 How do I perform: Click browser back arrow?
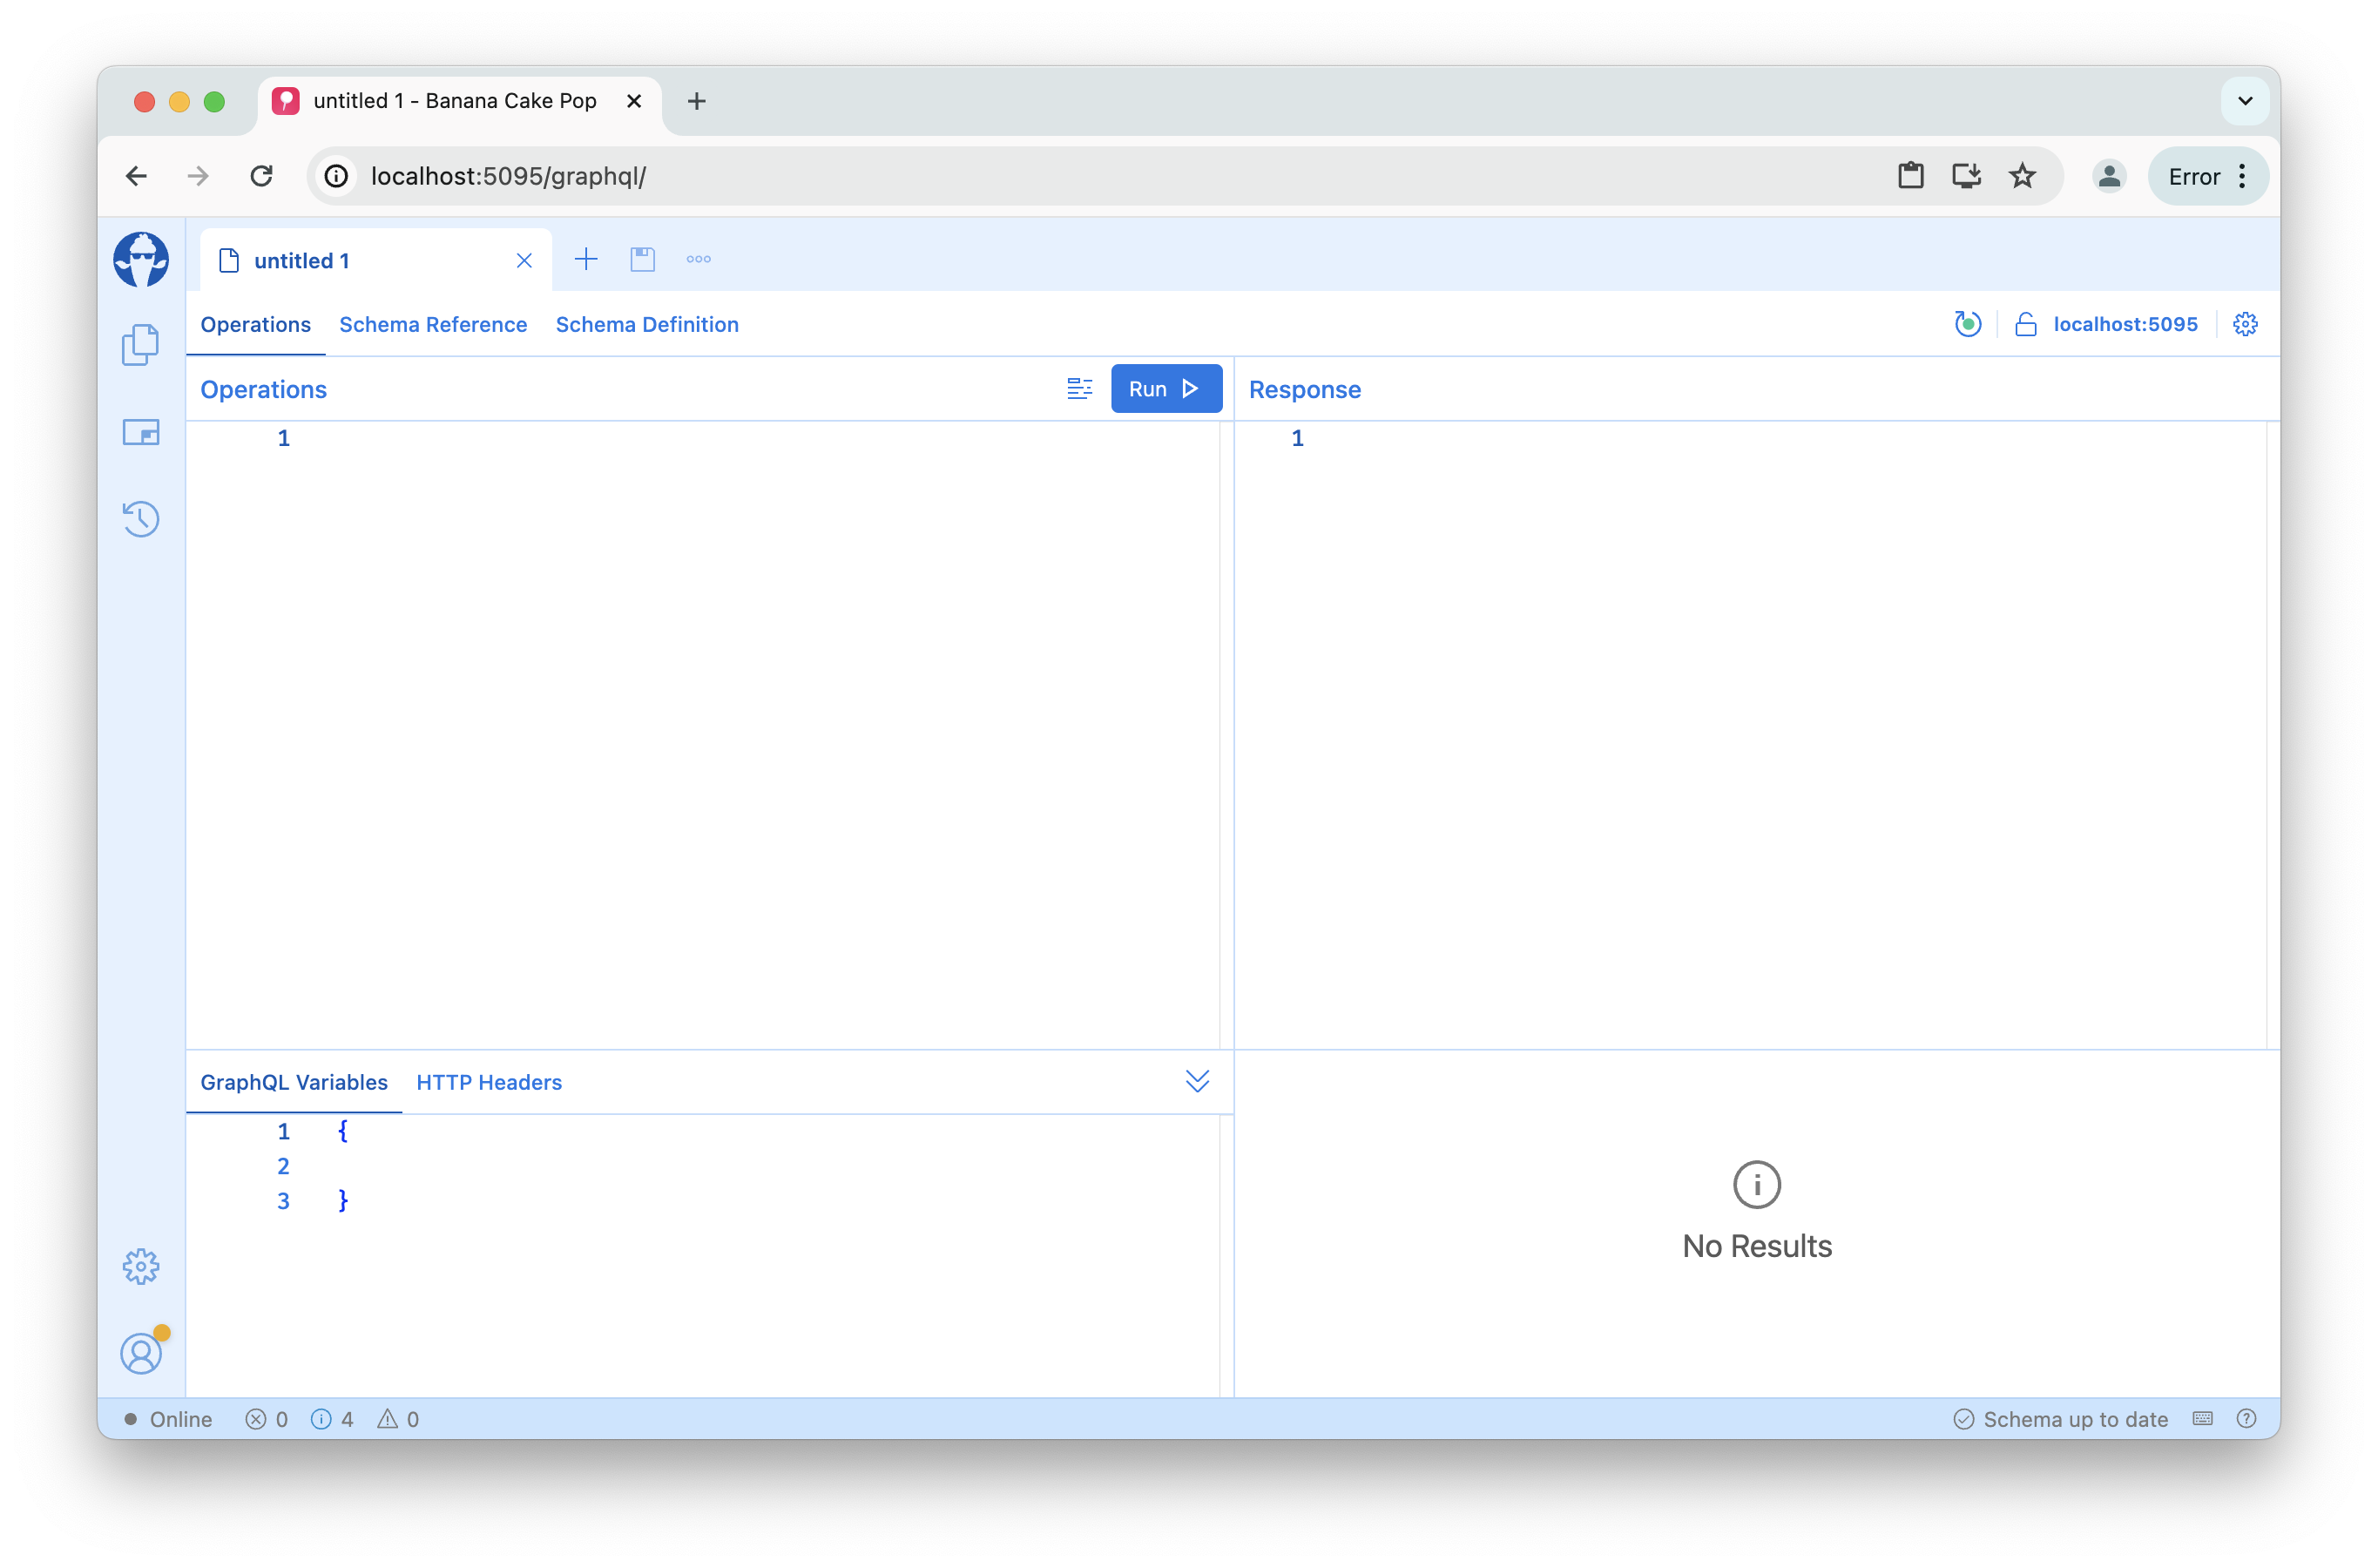point(137,176)
